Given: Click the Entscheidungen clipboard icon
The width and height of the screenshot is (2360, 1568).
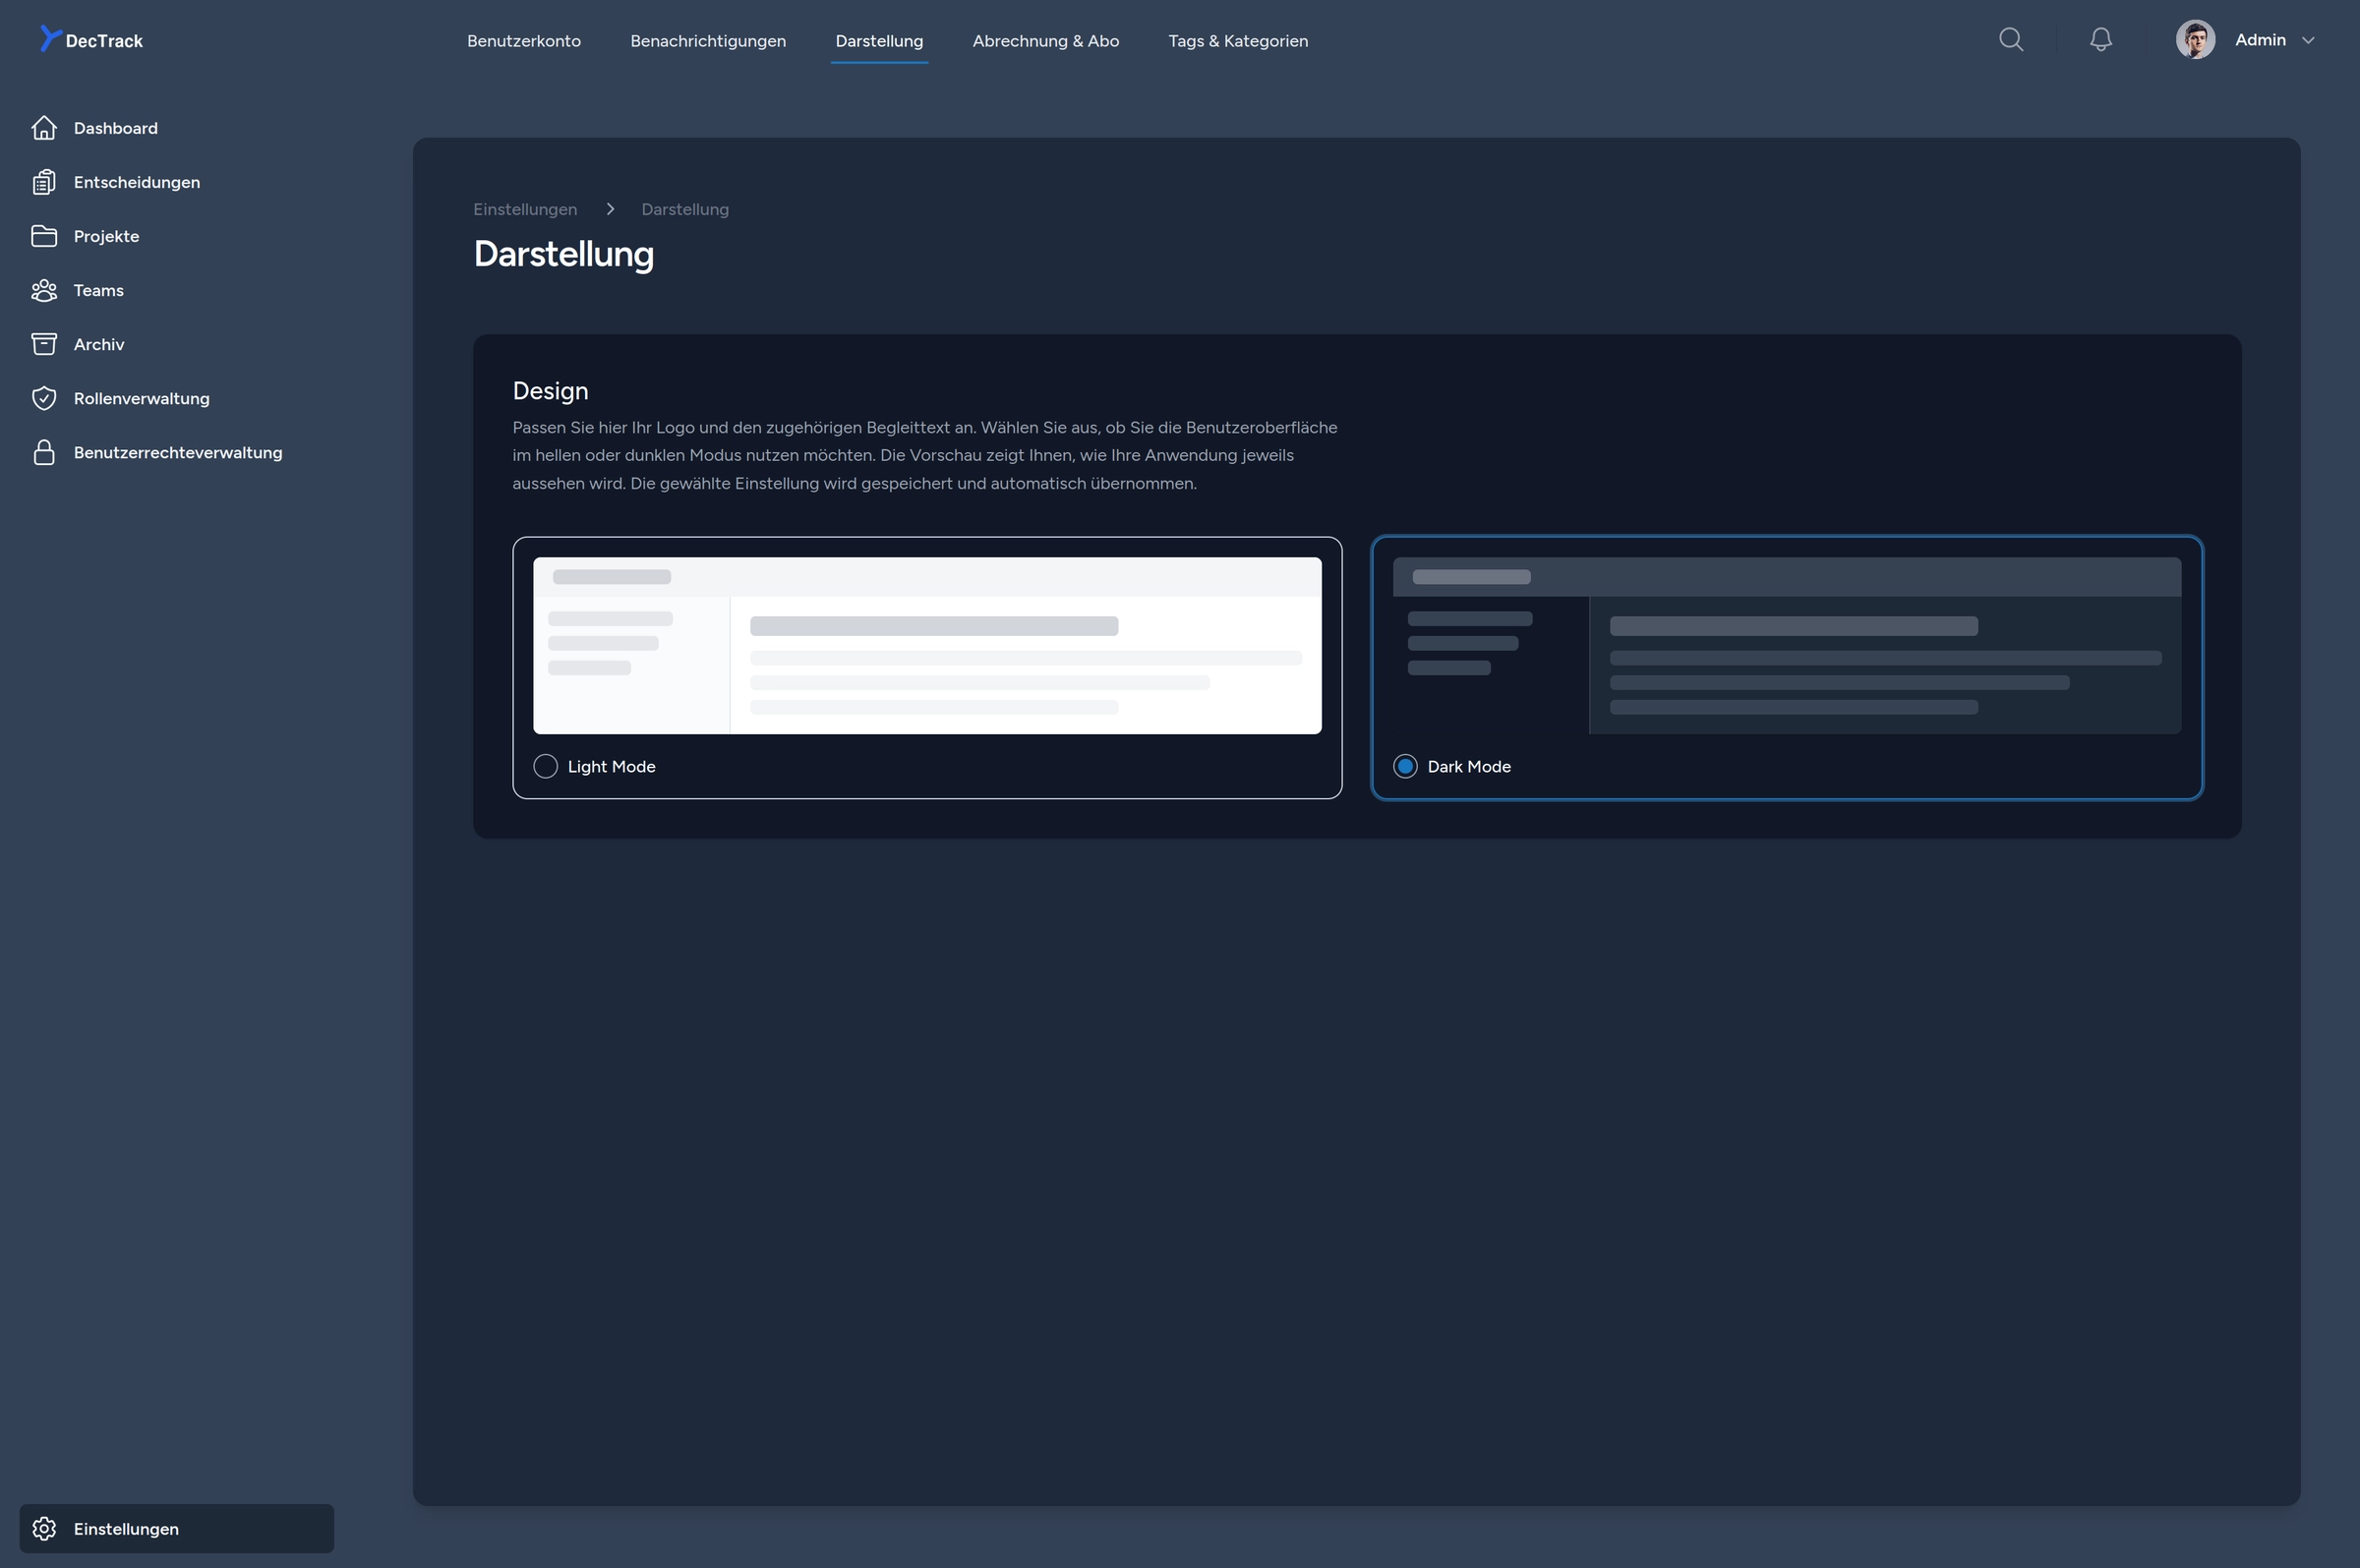Looking at the screenshot, I should tap(44, 182).
